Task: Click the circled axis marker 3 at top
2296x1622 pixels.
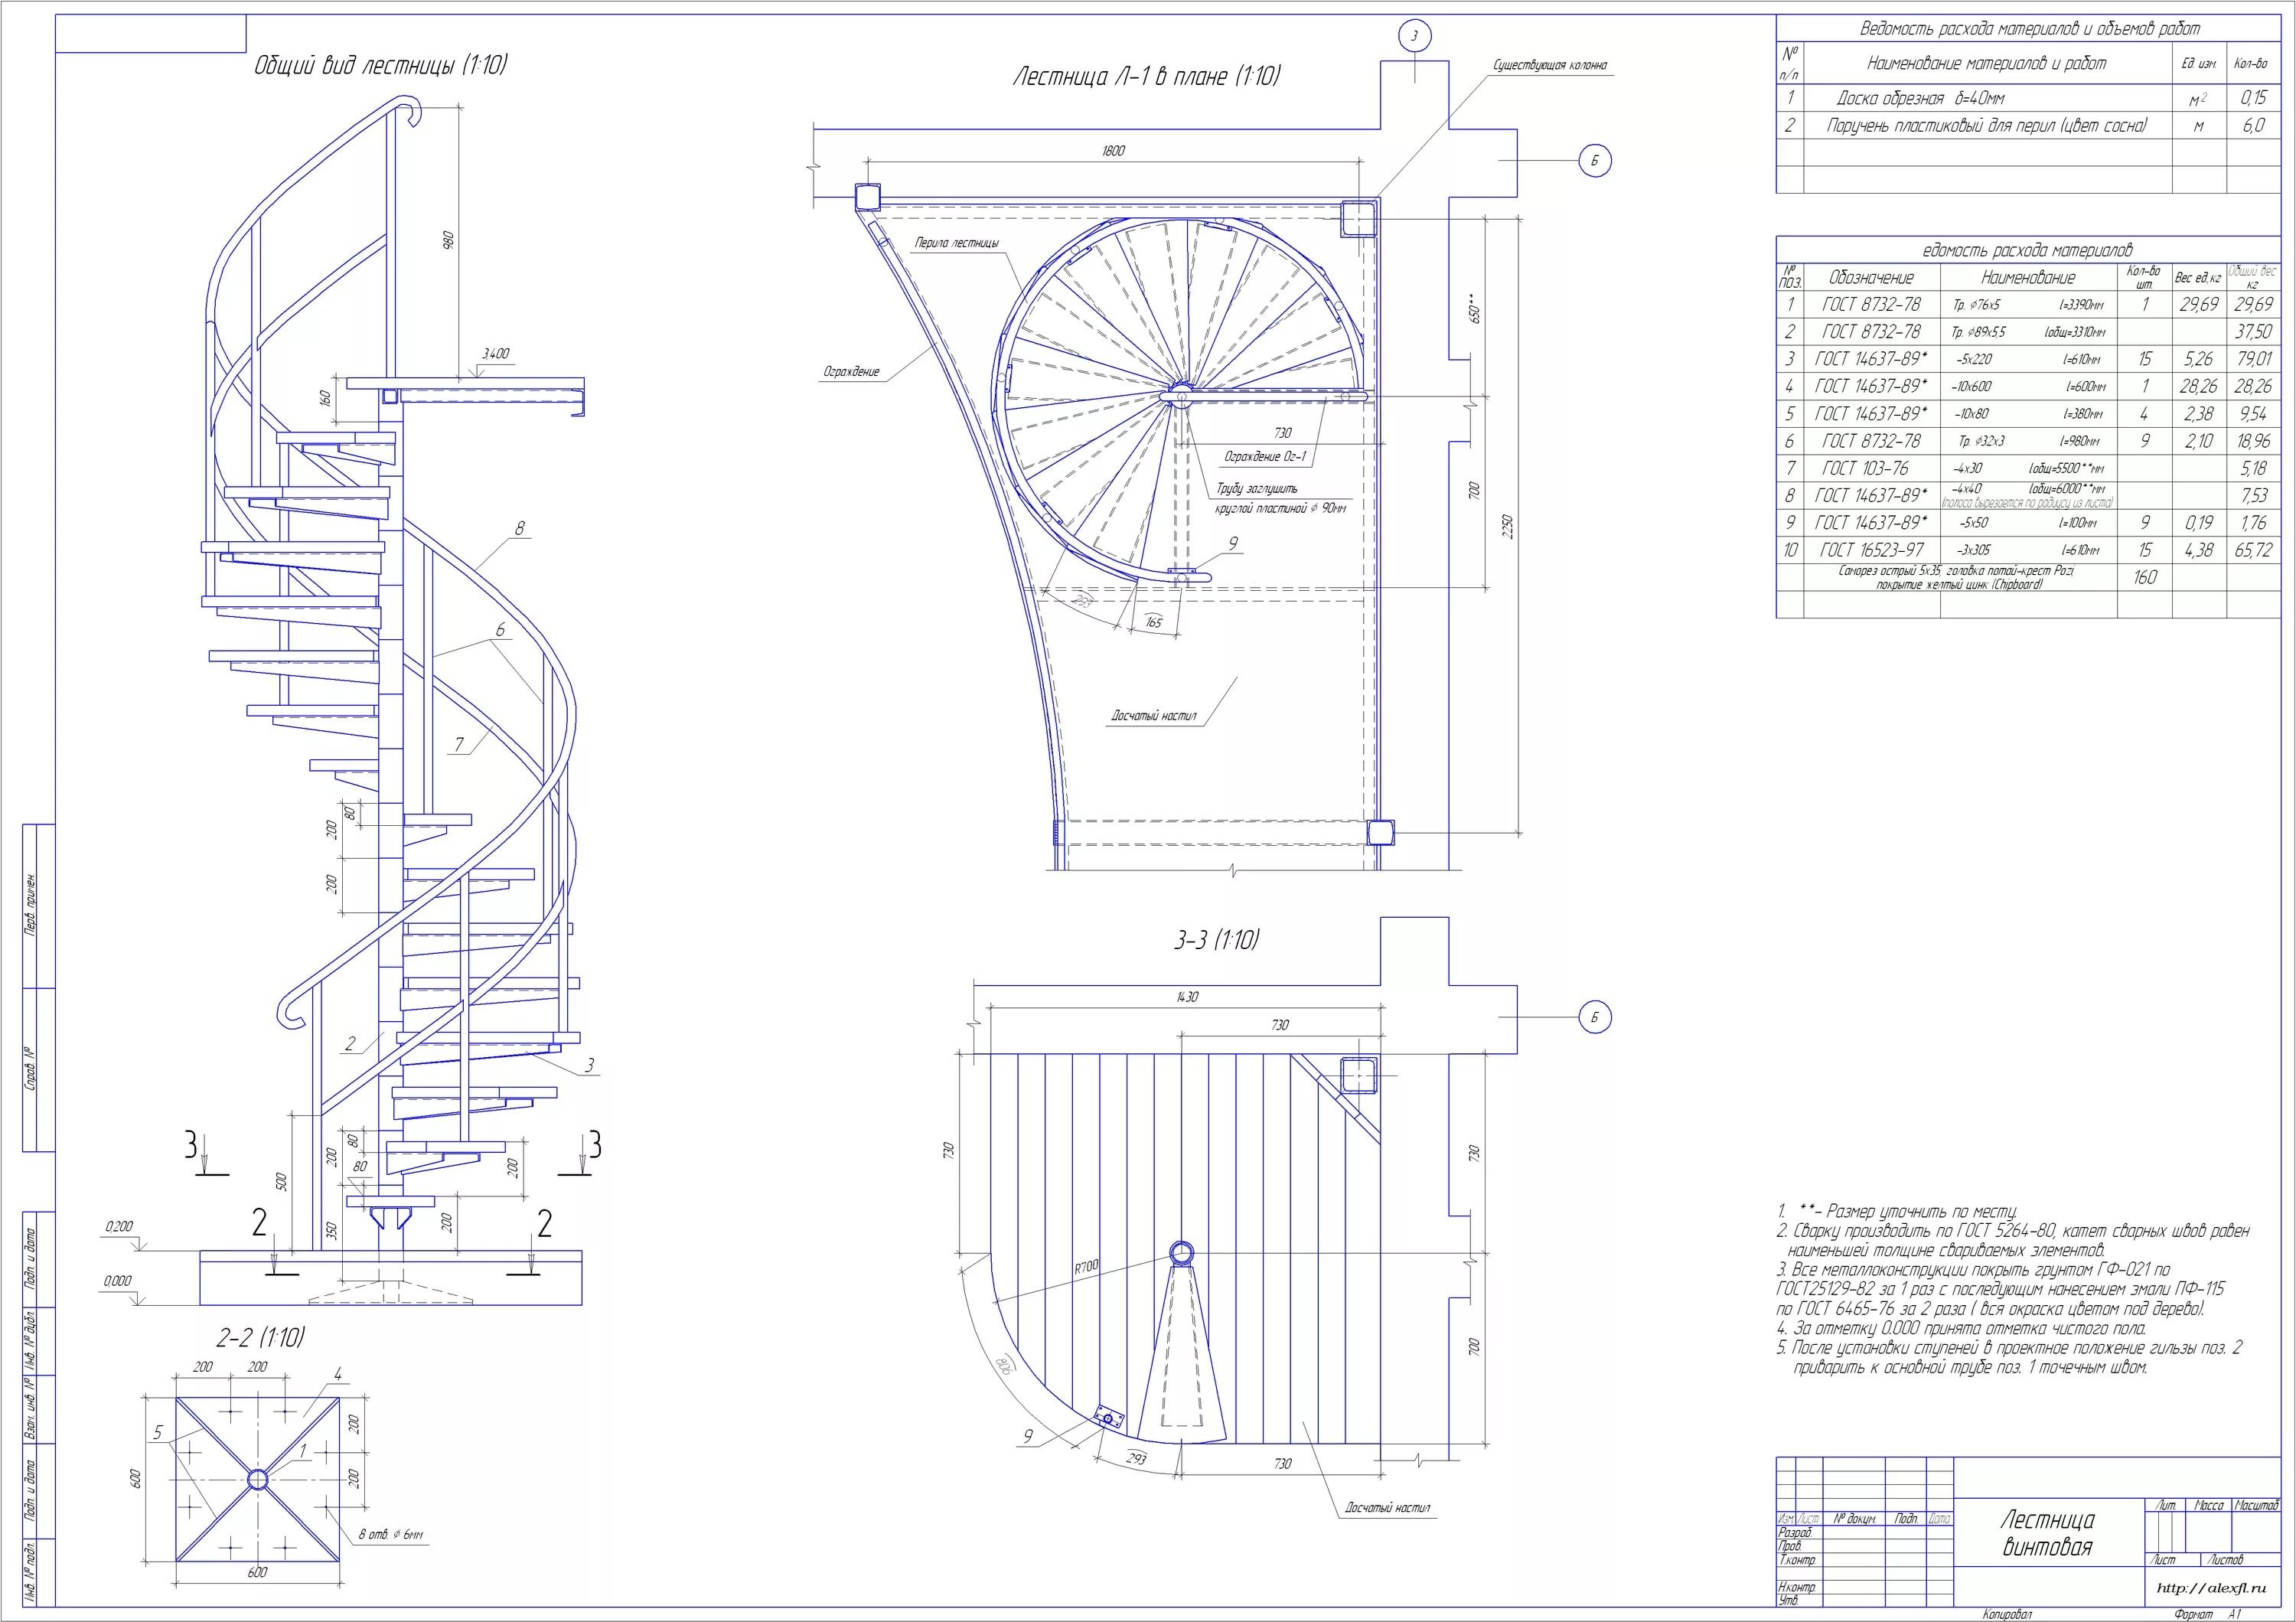Action: click(1414, 37)
